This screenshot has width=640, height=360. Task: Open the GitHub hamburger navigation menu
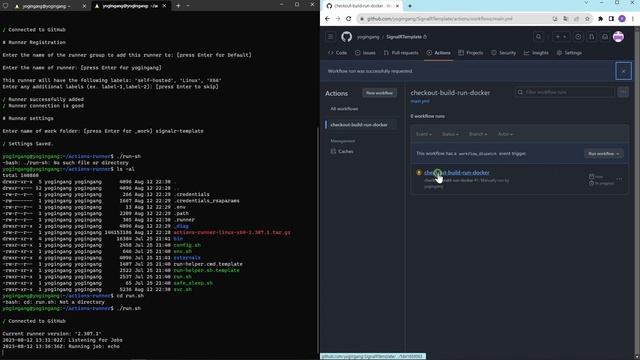tap(330, 37)
